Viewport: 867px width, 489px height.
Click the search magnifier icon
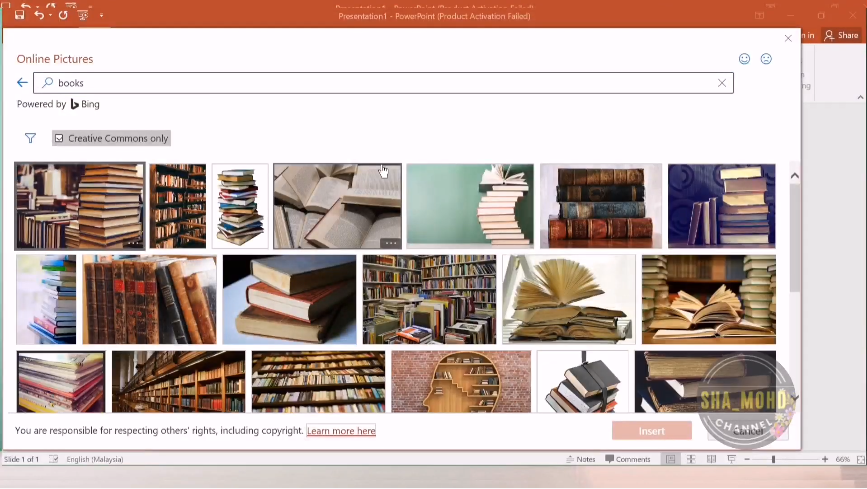point(48,82)
